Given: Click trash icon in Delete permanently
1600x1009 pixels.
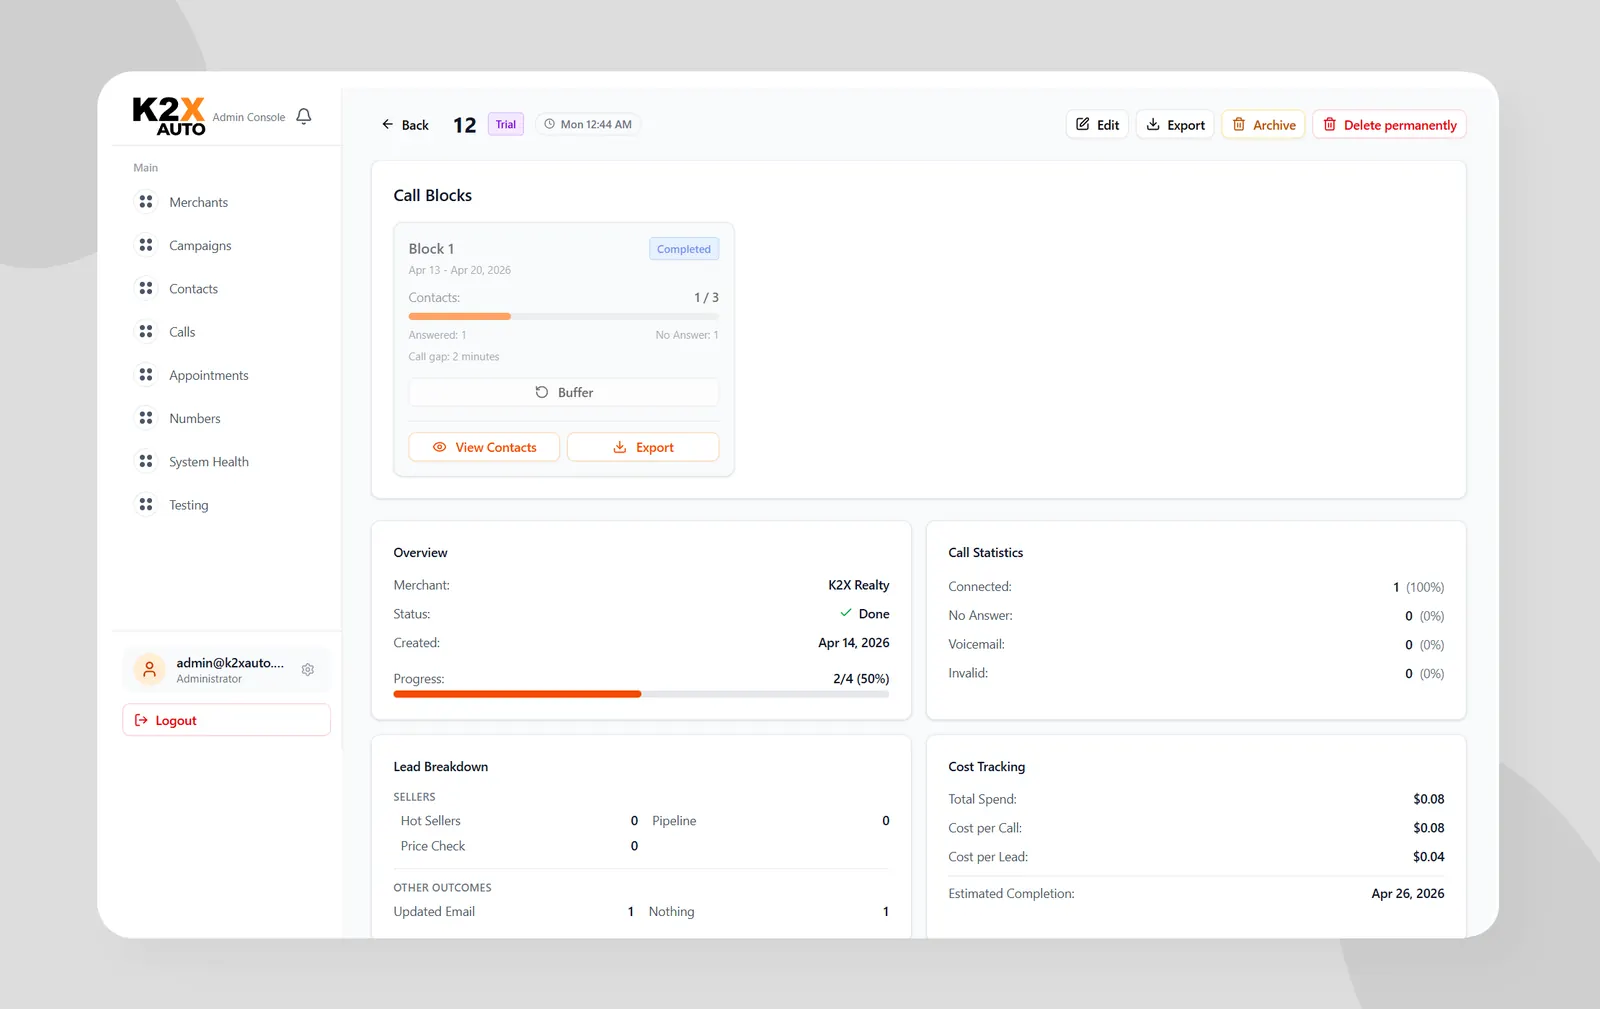Looking at the screenshot, I should 1330,125.
